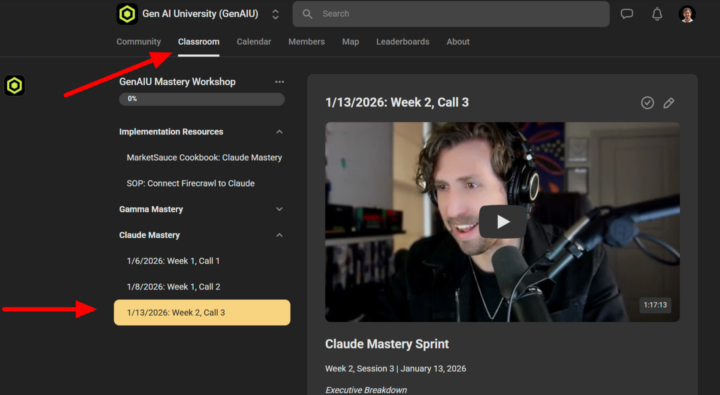Click the hexagon group icon in left sidebar
This screenshot has width=720, height=395.
click(15, 85)
